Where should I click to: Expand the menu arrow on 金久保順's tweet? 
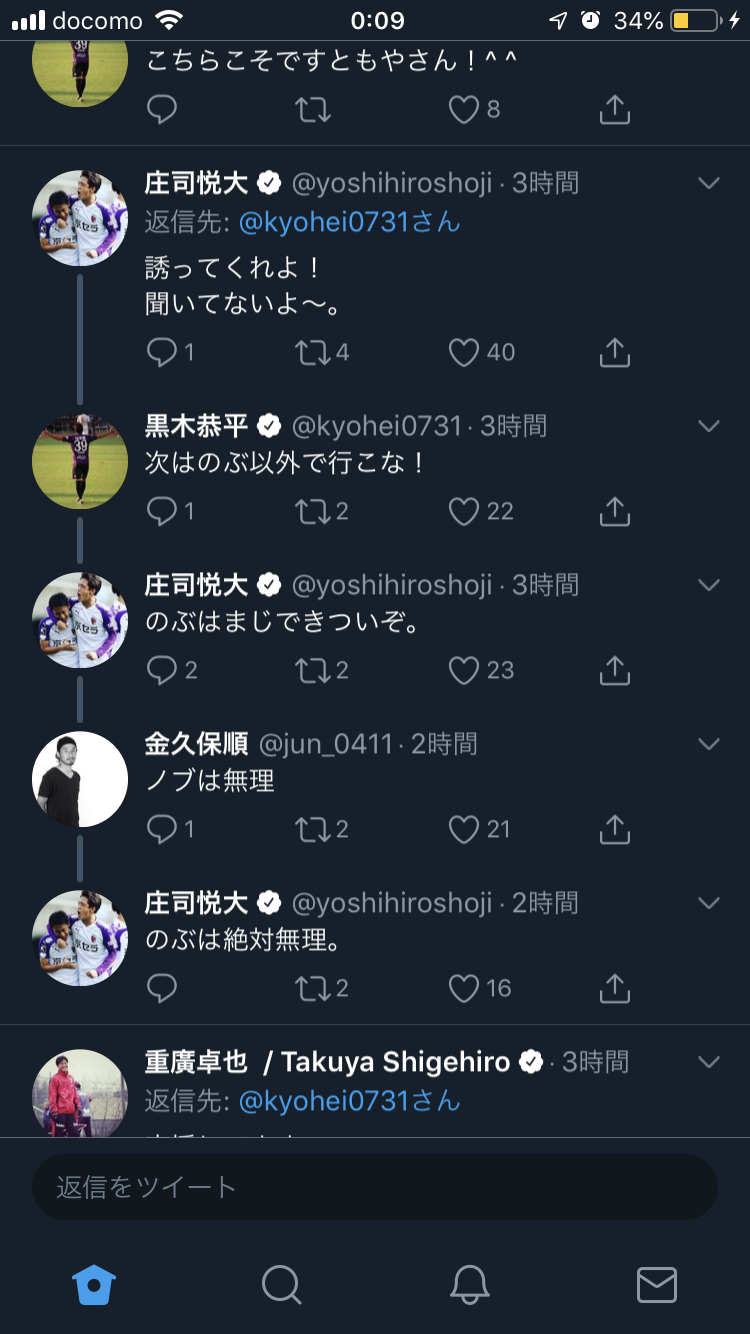click(x=709, y=744)
